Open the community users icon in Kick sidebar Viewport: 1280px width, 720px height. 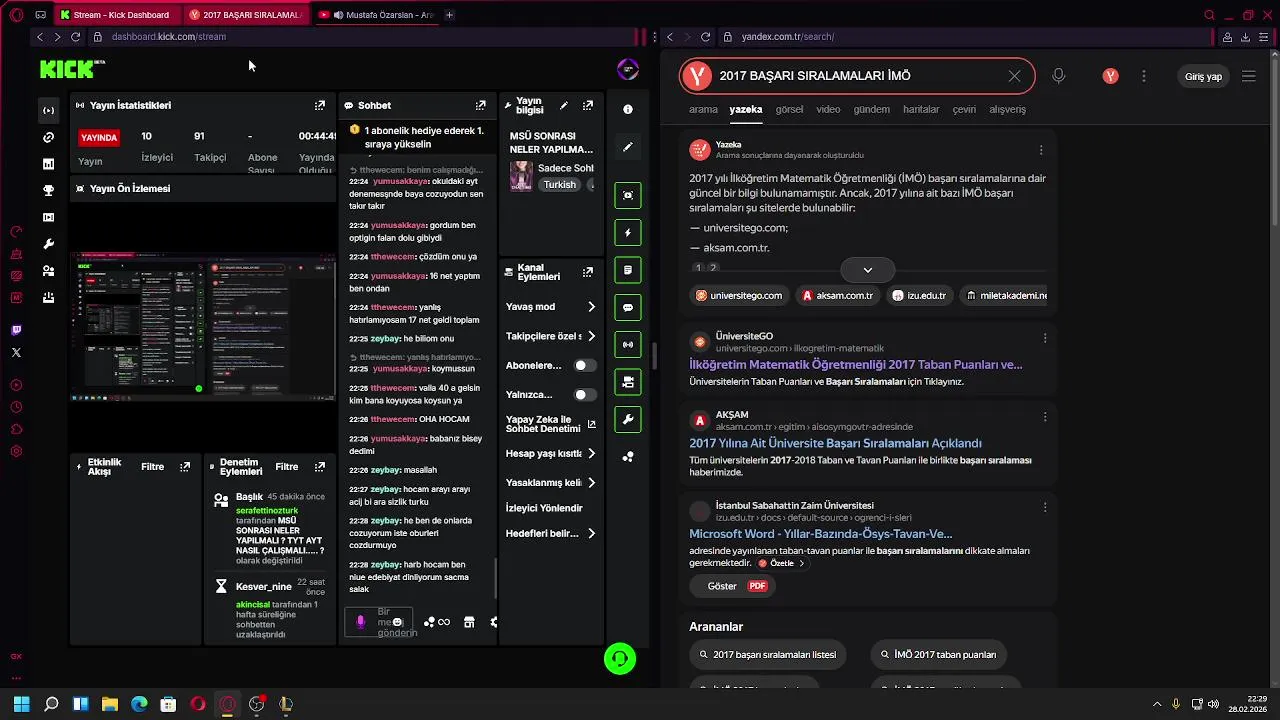click(47, 271)
